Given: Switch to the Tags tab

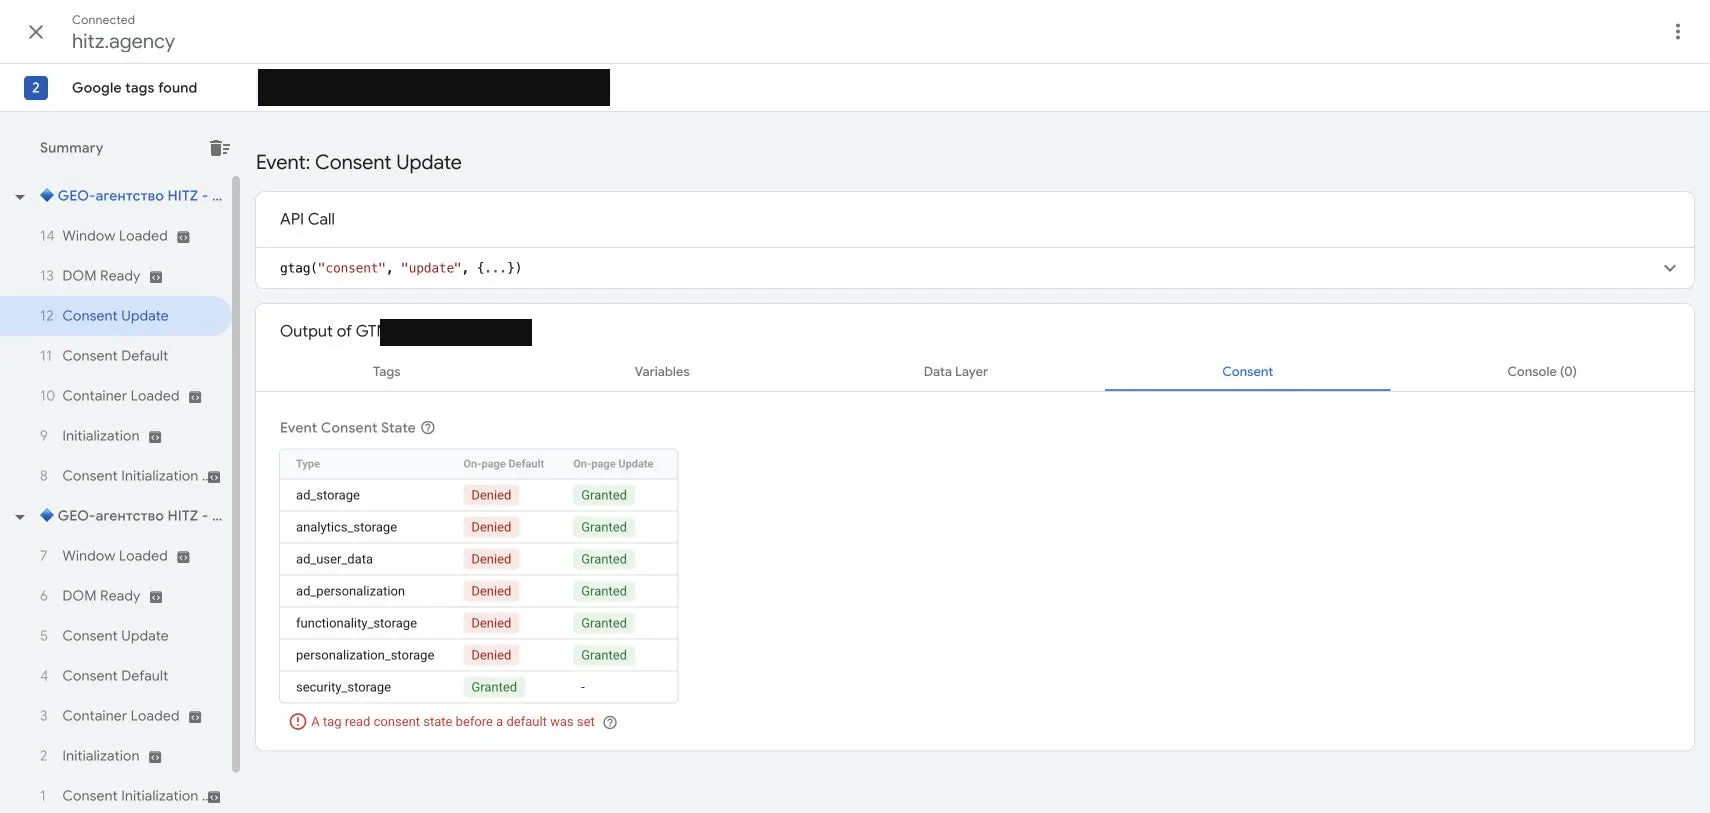Looking at the screenshot, I should pos(386,371).
